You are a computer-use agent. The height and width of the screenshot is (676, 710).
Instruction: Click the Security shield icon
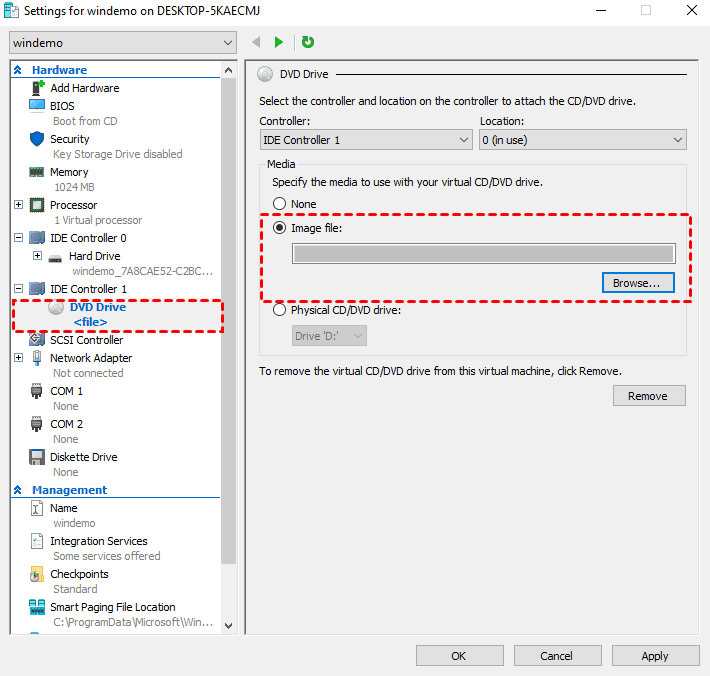pos(37,139)
